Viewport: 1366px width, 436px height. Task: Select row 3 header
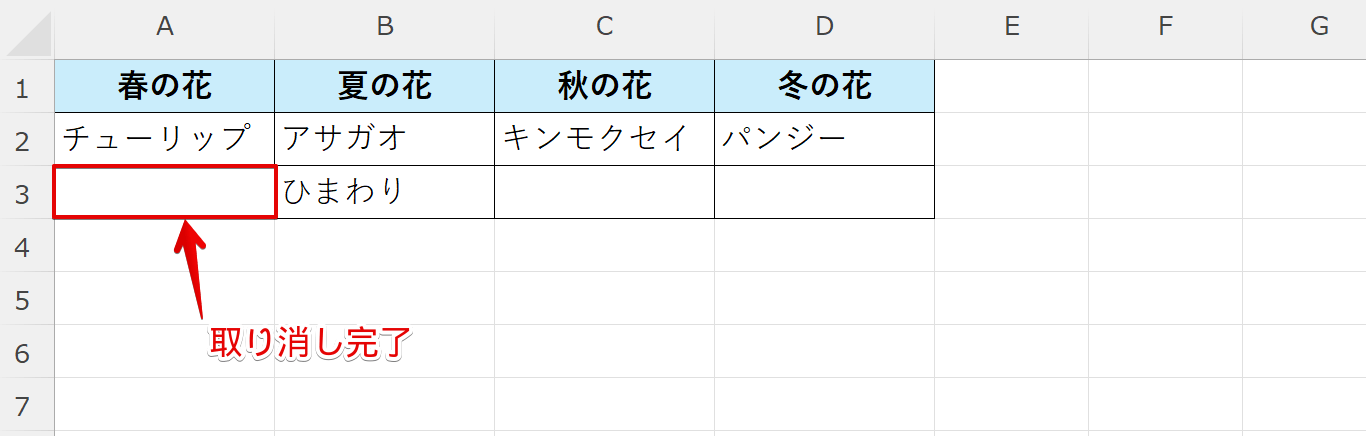[27, 193]
